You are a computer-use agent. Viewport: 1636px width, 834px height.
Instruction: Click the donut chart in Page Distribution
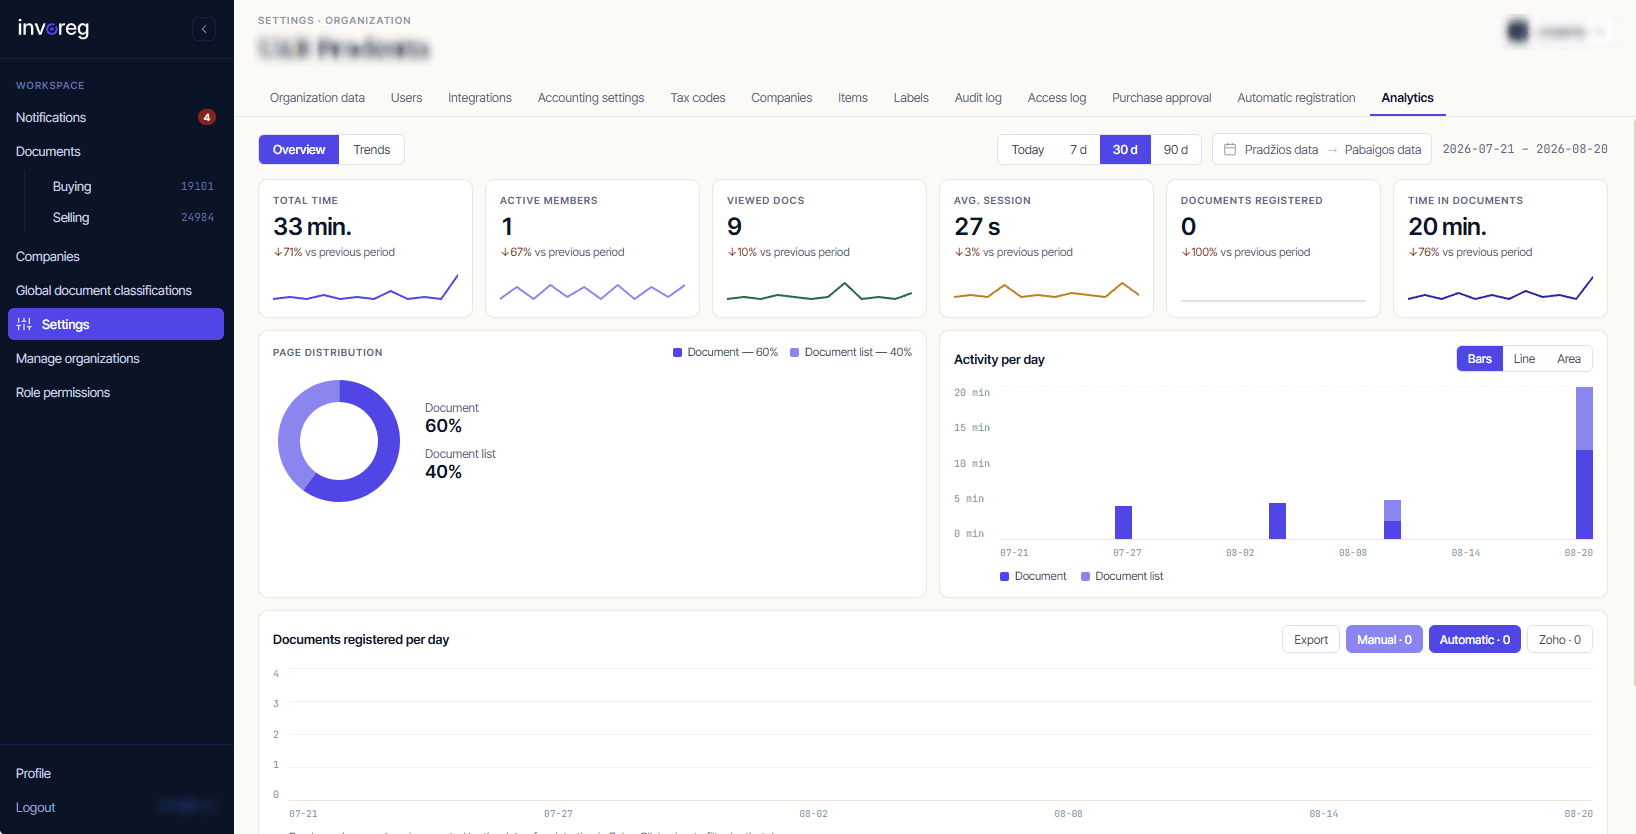[x=339, y=441]
